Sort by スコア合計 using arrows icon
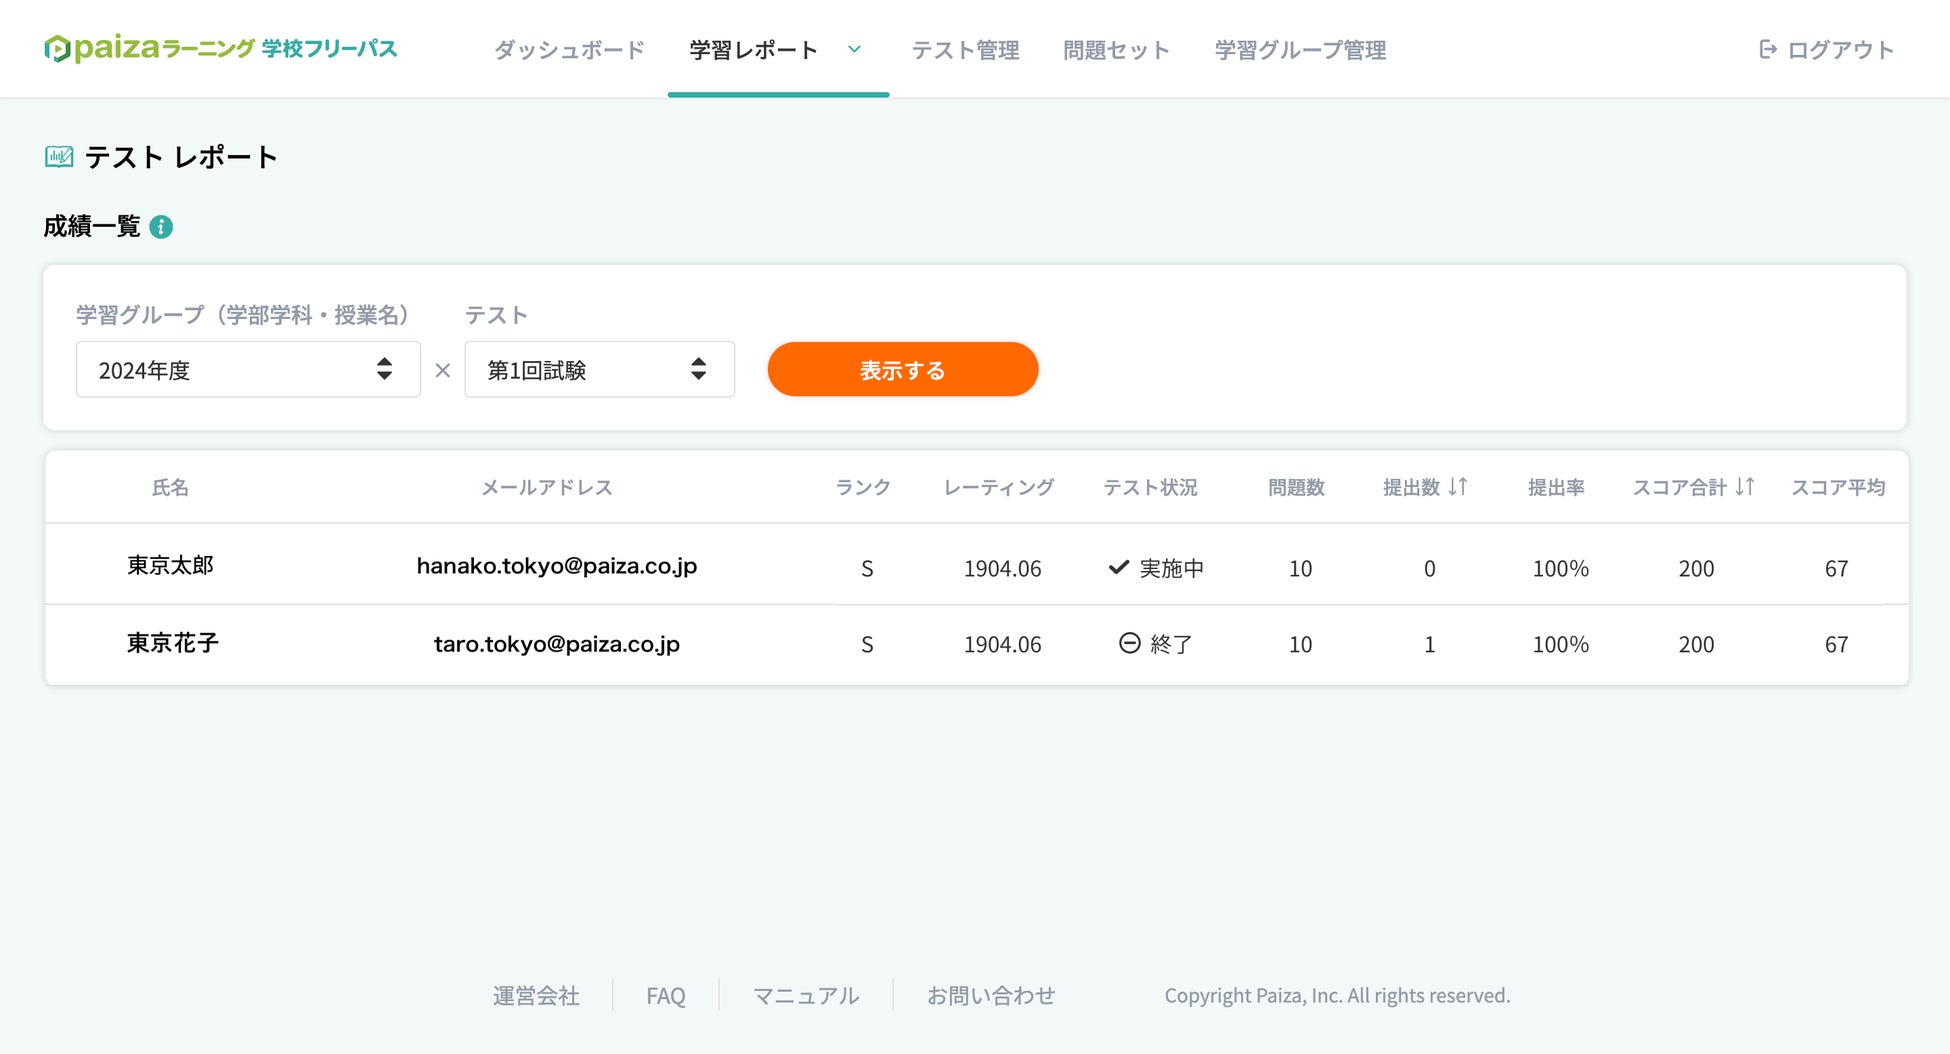The image size is (1950, 1054). [1745, 487]
